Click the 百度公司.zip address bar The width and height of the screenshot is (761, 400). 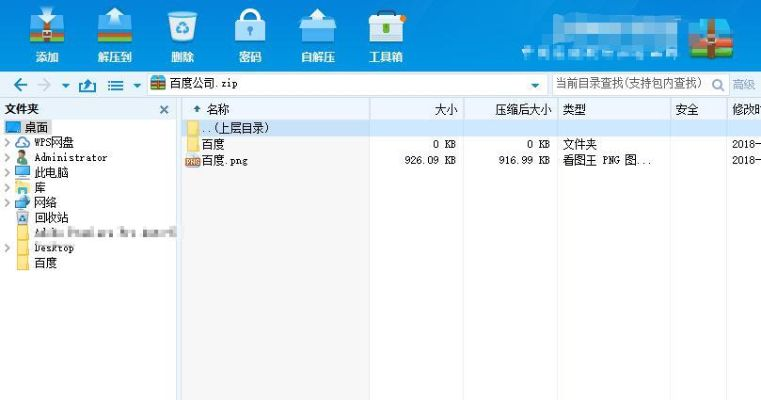347,84
